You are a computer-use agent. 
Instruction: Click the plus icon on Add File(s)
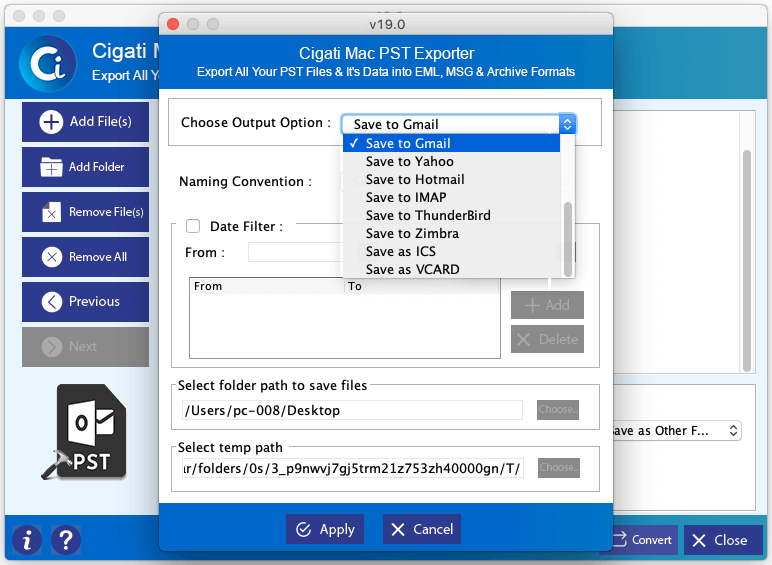tap(51, 122)
